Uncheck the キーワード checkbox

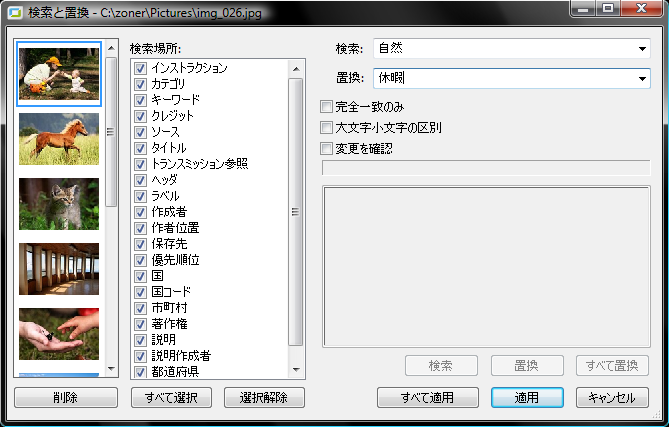[140, 100]
